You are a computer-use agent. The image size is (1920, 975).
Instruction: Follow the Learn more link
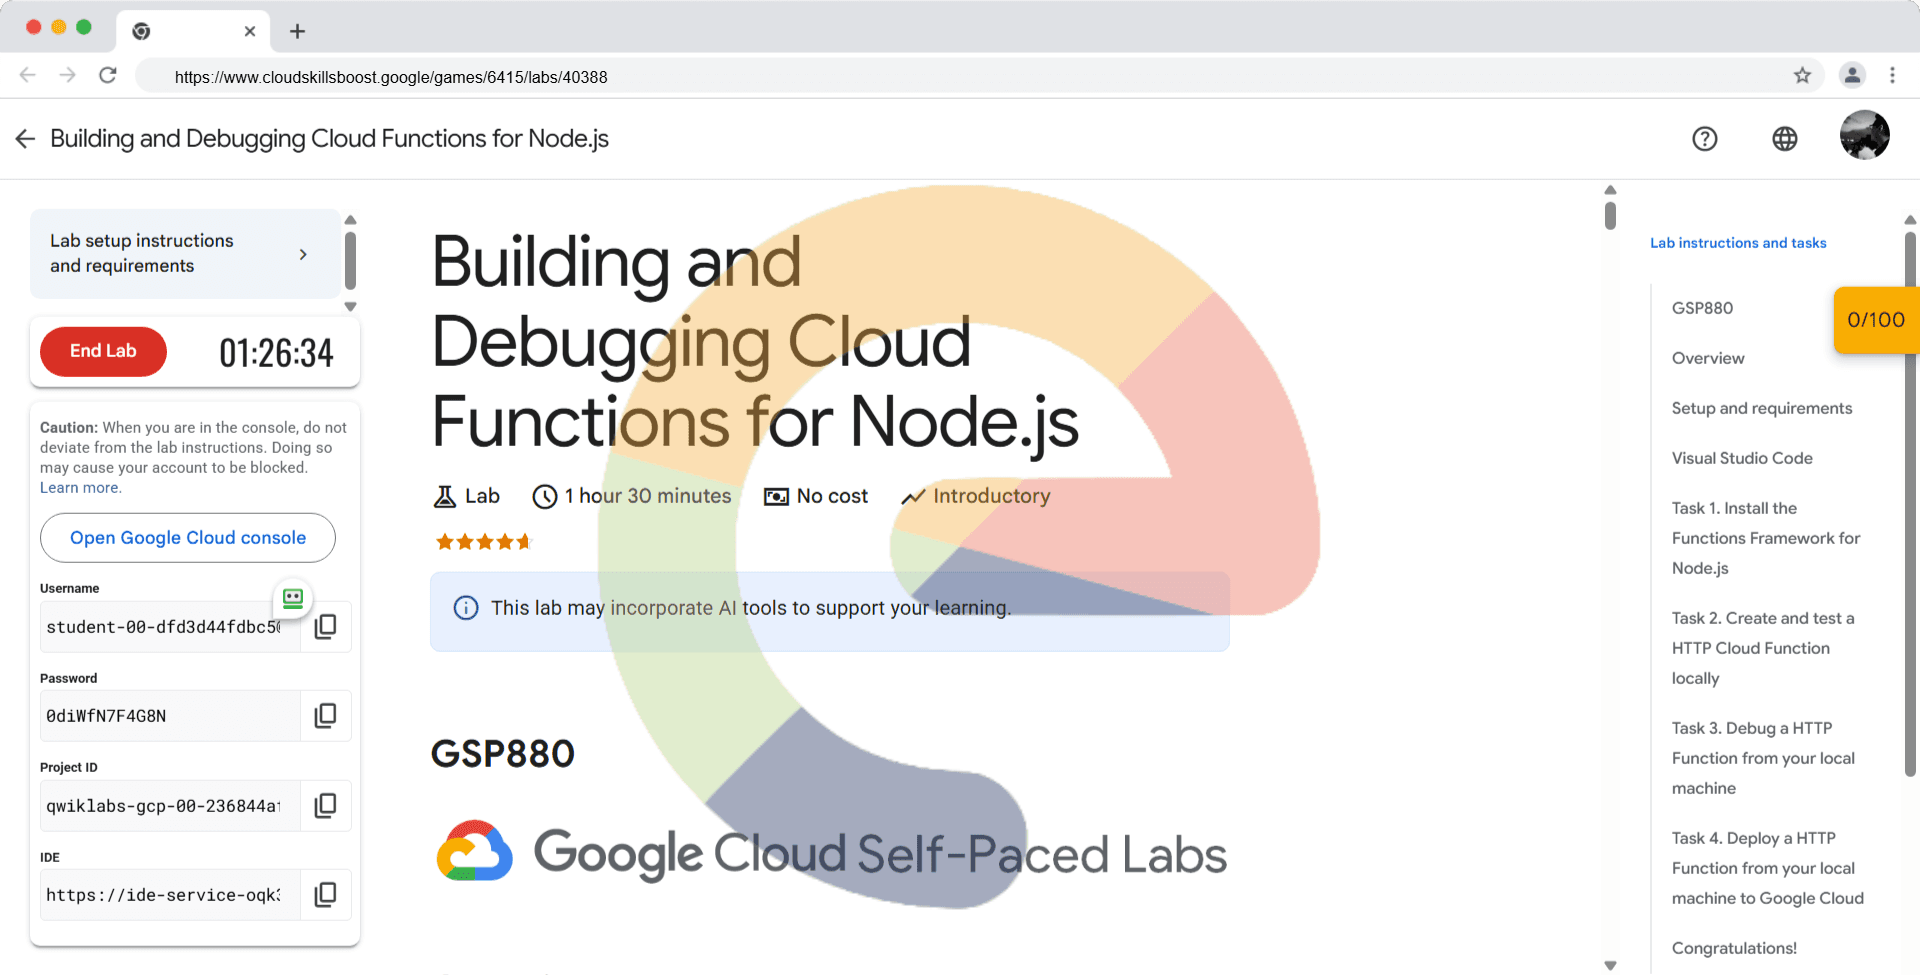click(80, 488)
